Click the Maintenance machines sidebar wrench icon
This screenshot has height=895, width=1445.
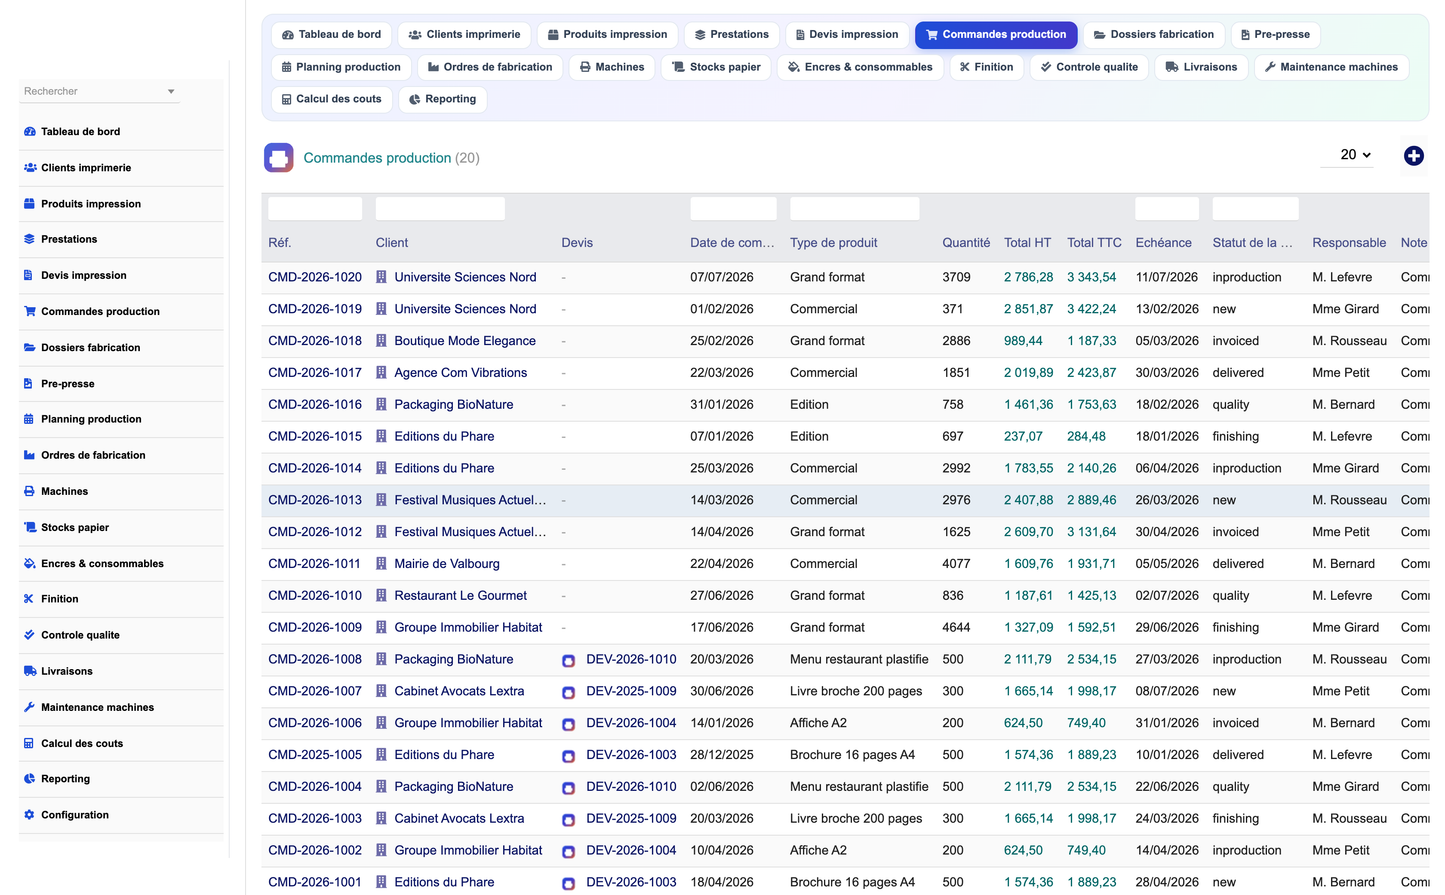coord(30,707)
